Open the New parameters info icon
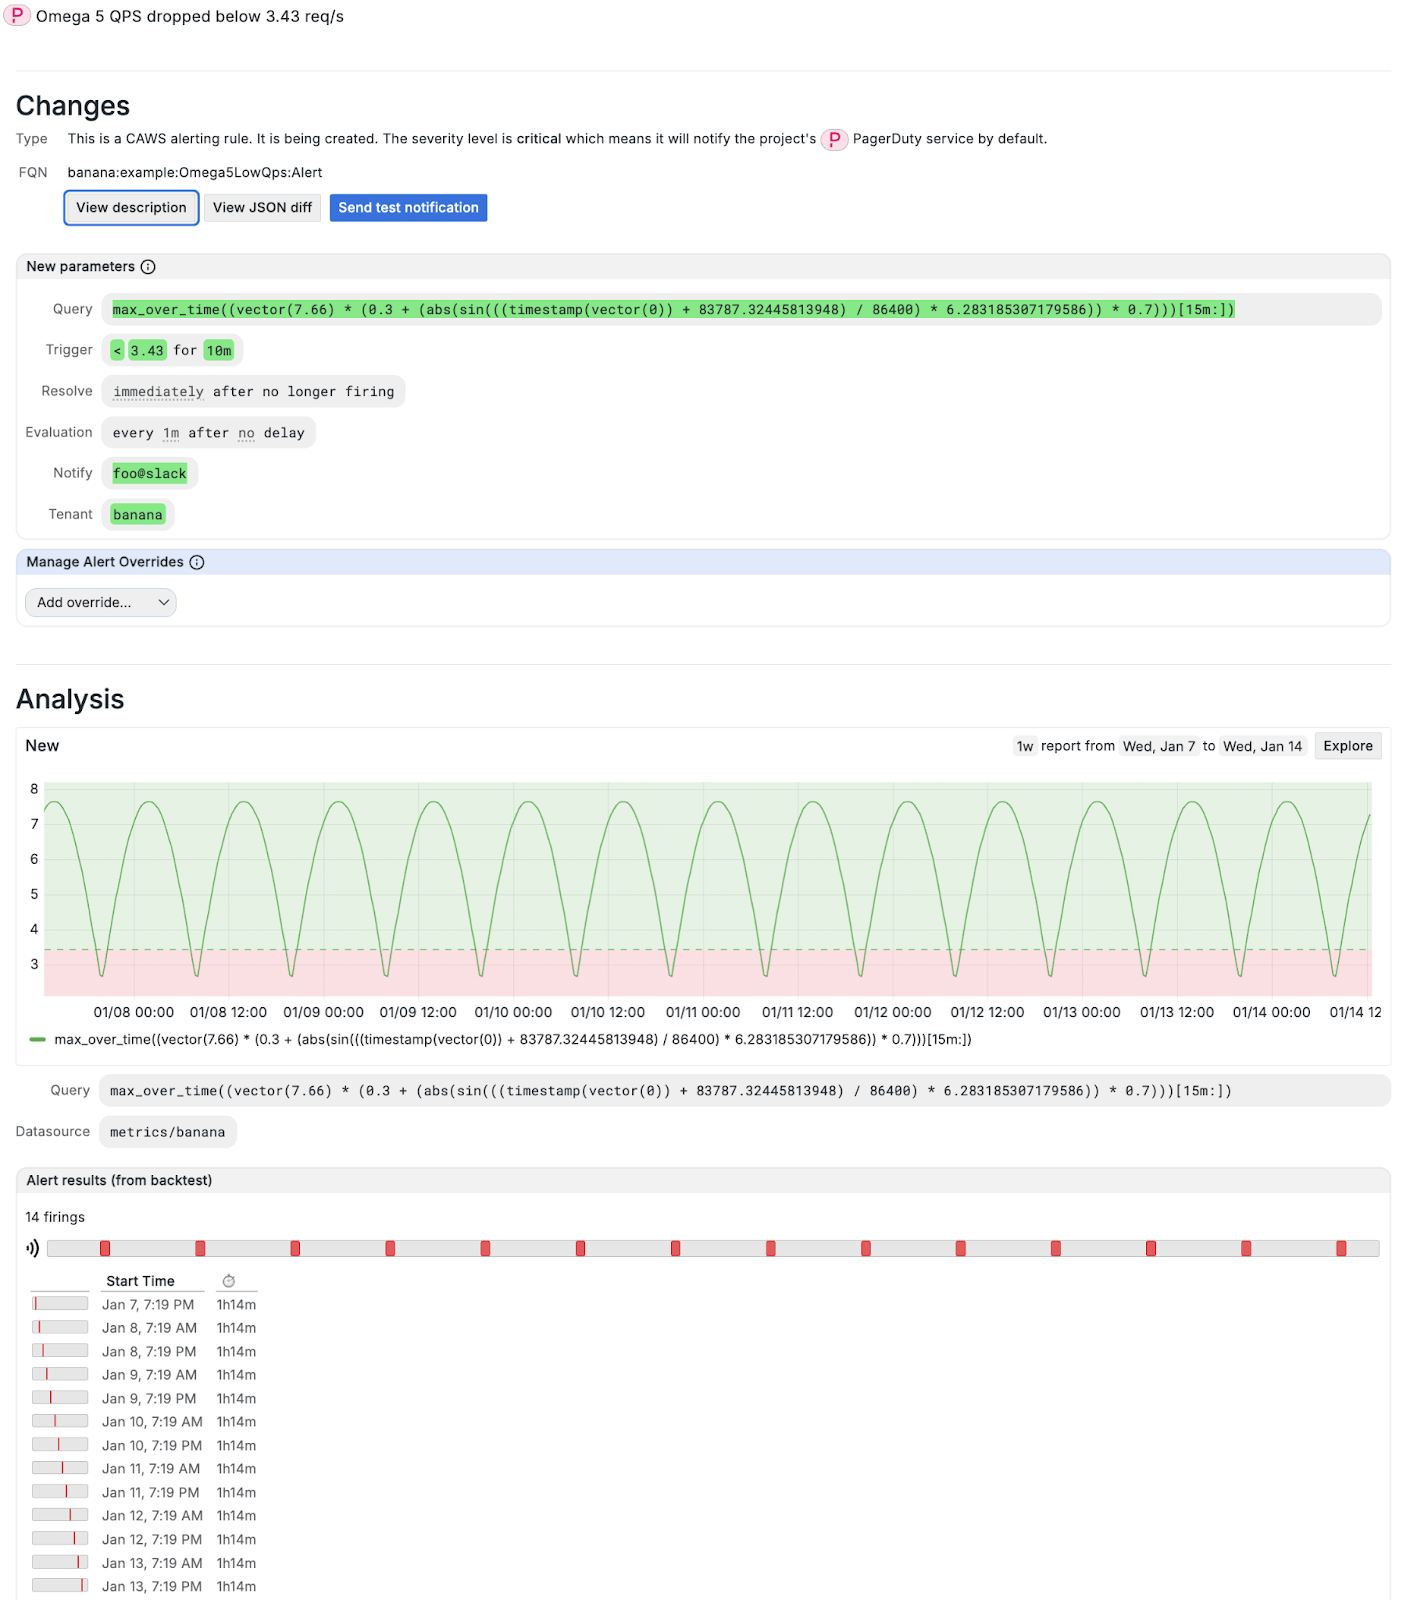This screenshot has height=1600, width=1403. (x=148, y=267)
